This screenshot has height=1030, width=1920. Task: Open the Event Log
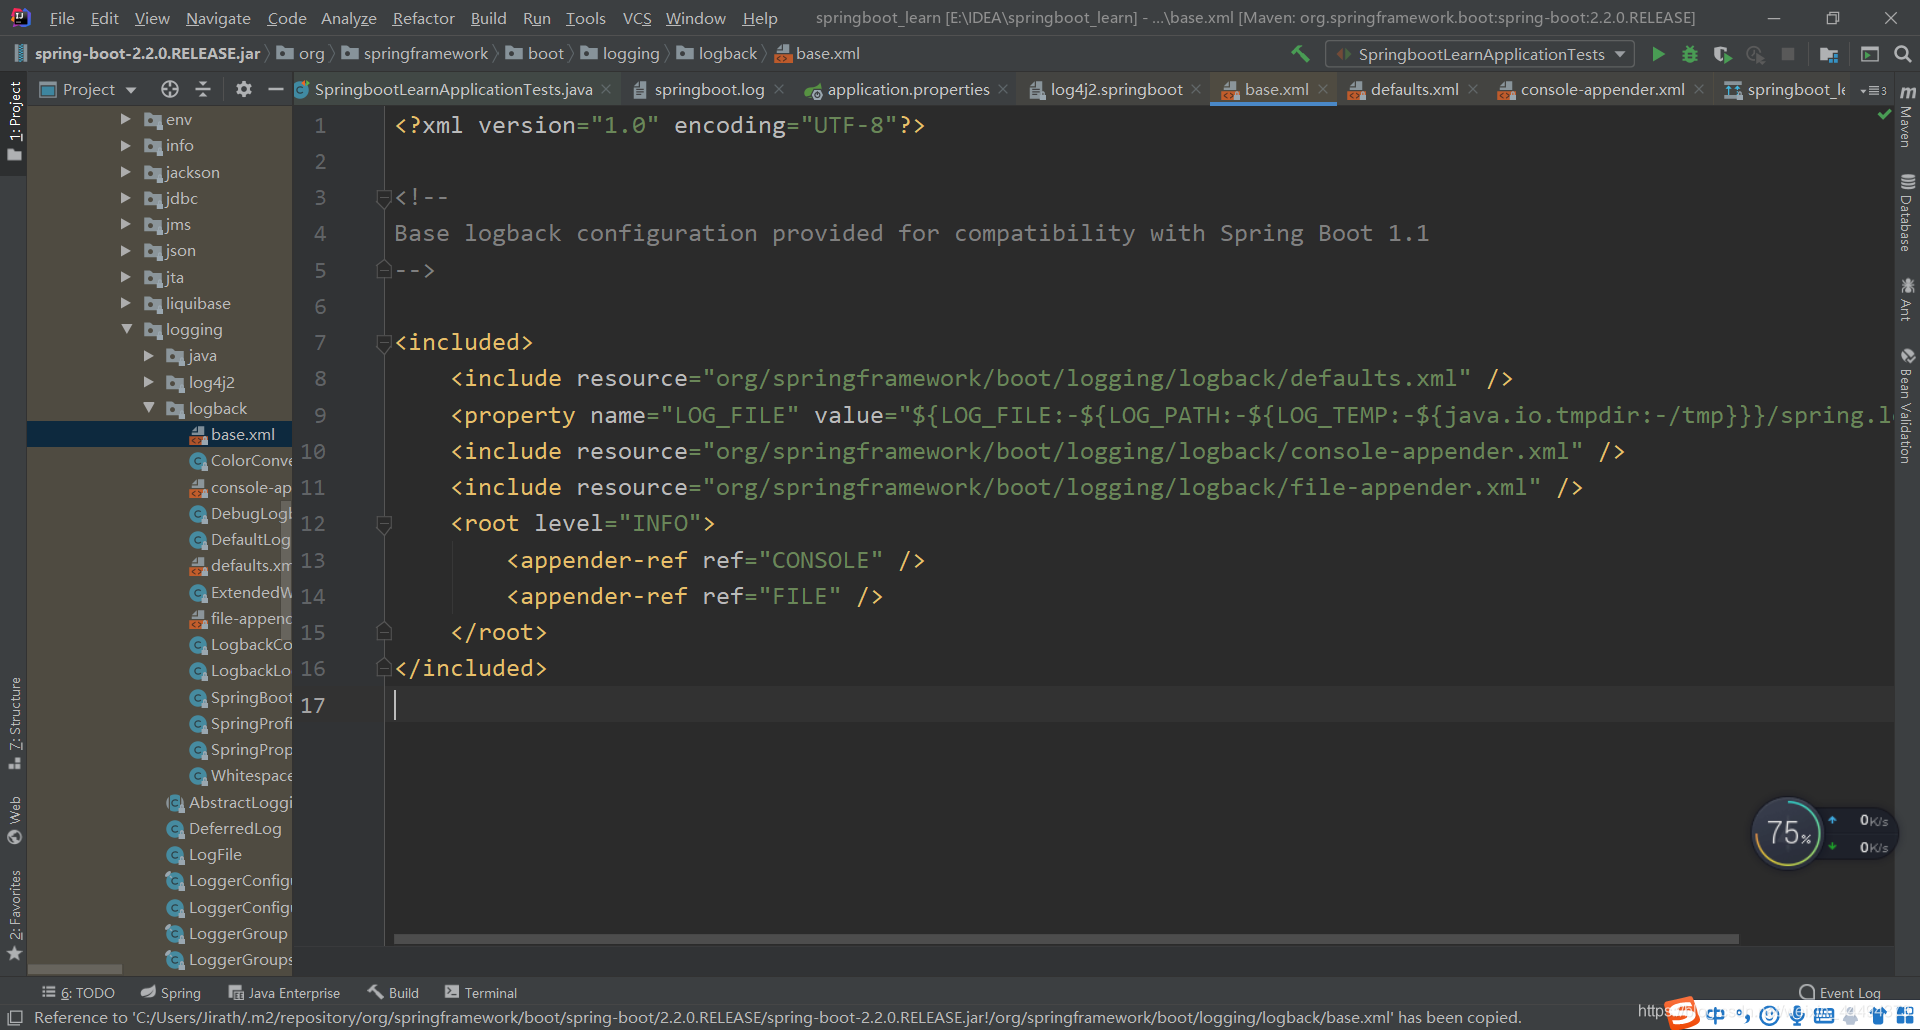pos(1840,993)
